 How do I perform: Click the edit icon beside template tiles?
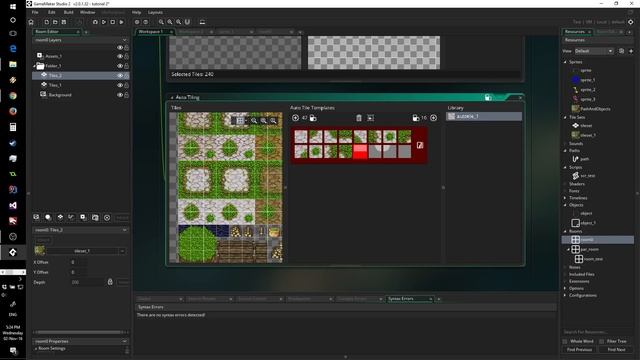pos(420,145)
